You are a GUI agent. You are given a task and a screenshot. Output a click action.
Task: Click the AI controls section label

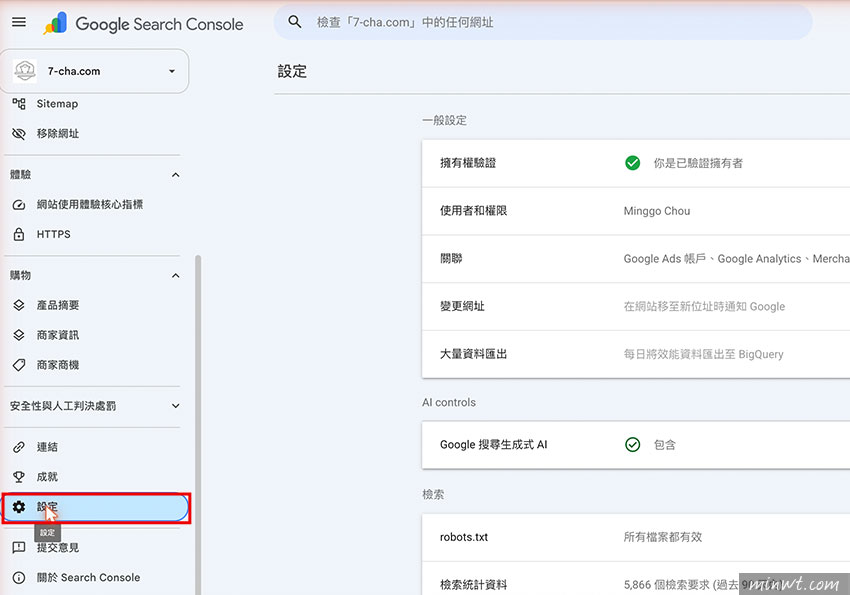point(449,402)
